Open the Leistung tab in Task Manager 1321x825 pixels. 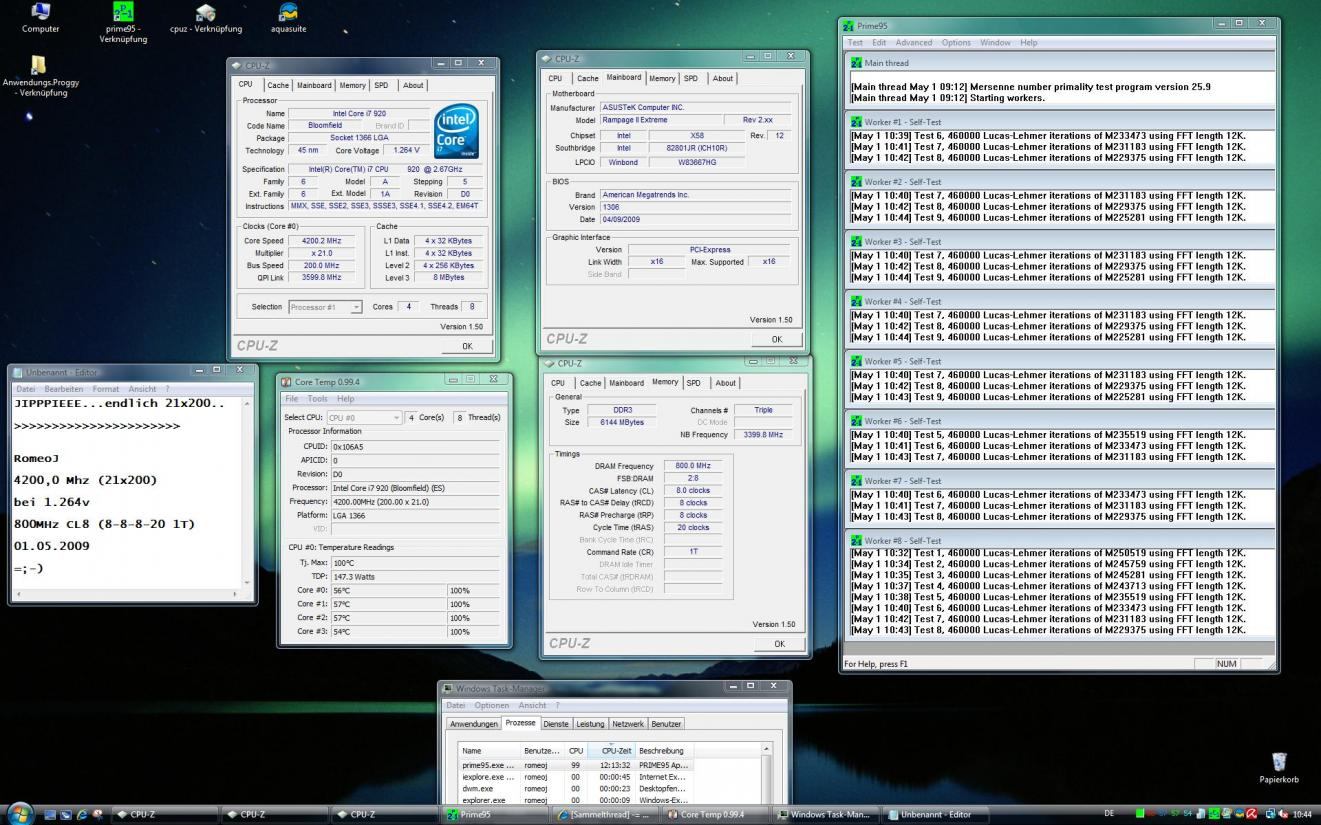click(x=590, y=724)
